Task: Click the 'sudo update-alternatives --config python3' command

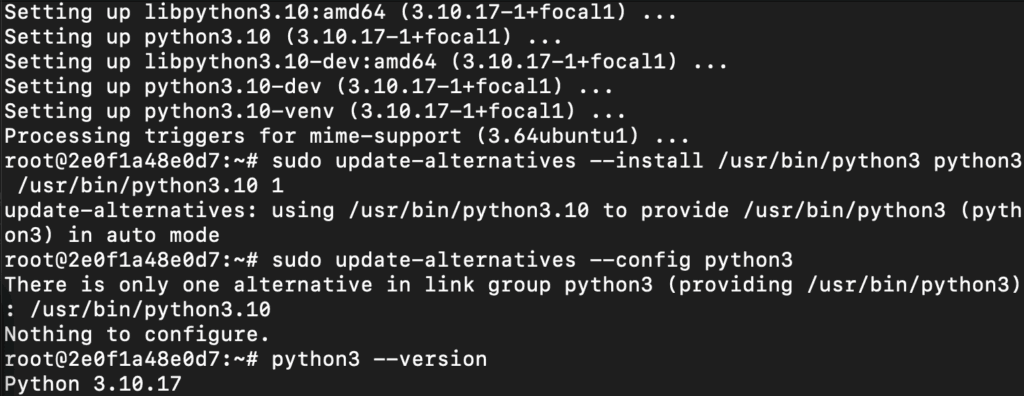Action: pos(532,260)
